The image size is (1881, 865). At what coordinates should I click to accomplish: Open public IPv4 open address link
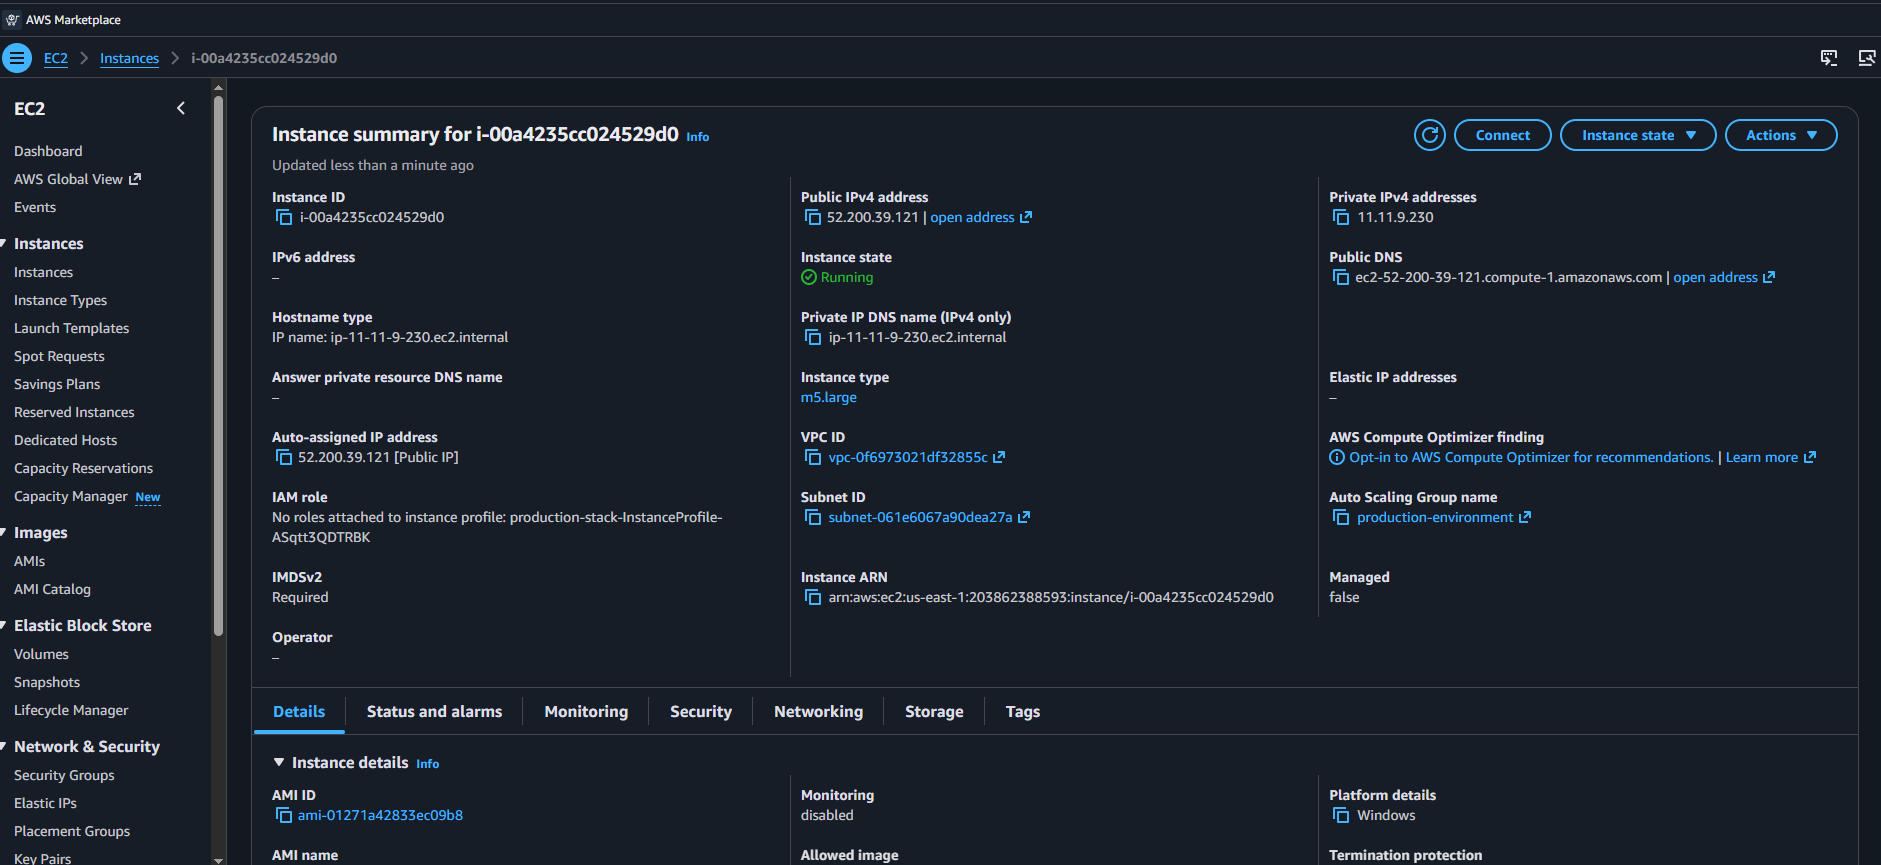pyautogui.click(x=980, y=217)
